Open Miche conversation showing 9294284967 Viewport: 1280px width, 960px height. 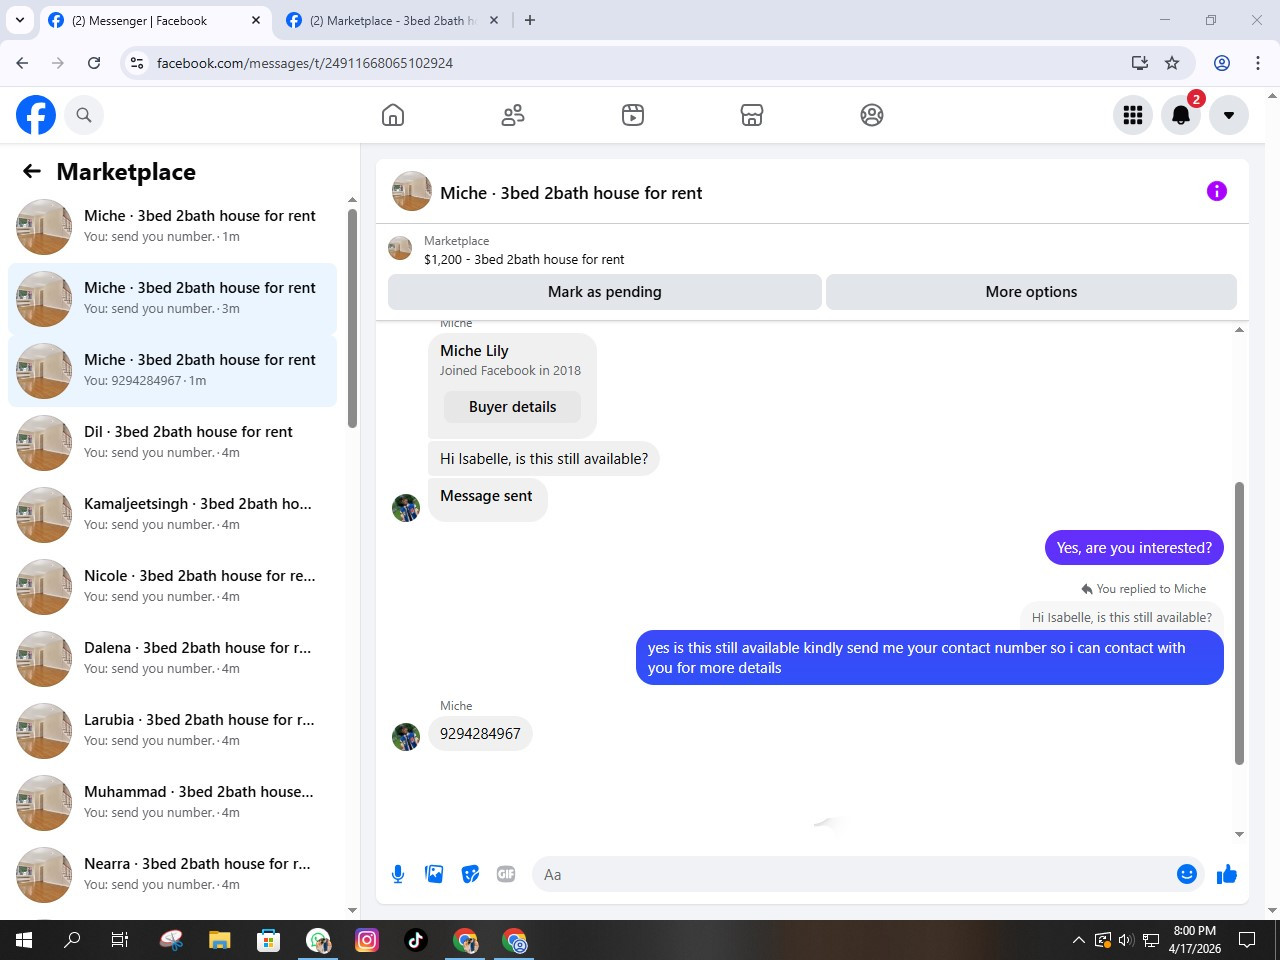[x=172, y=371]
